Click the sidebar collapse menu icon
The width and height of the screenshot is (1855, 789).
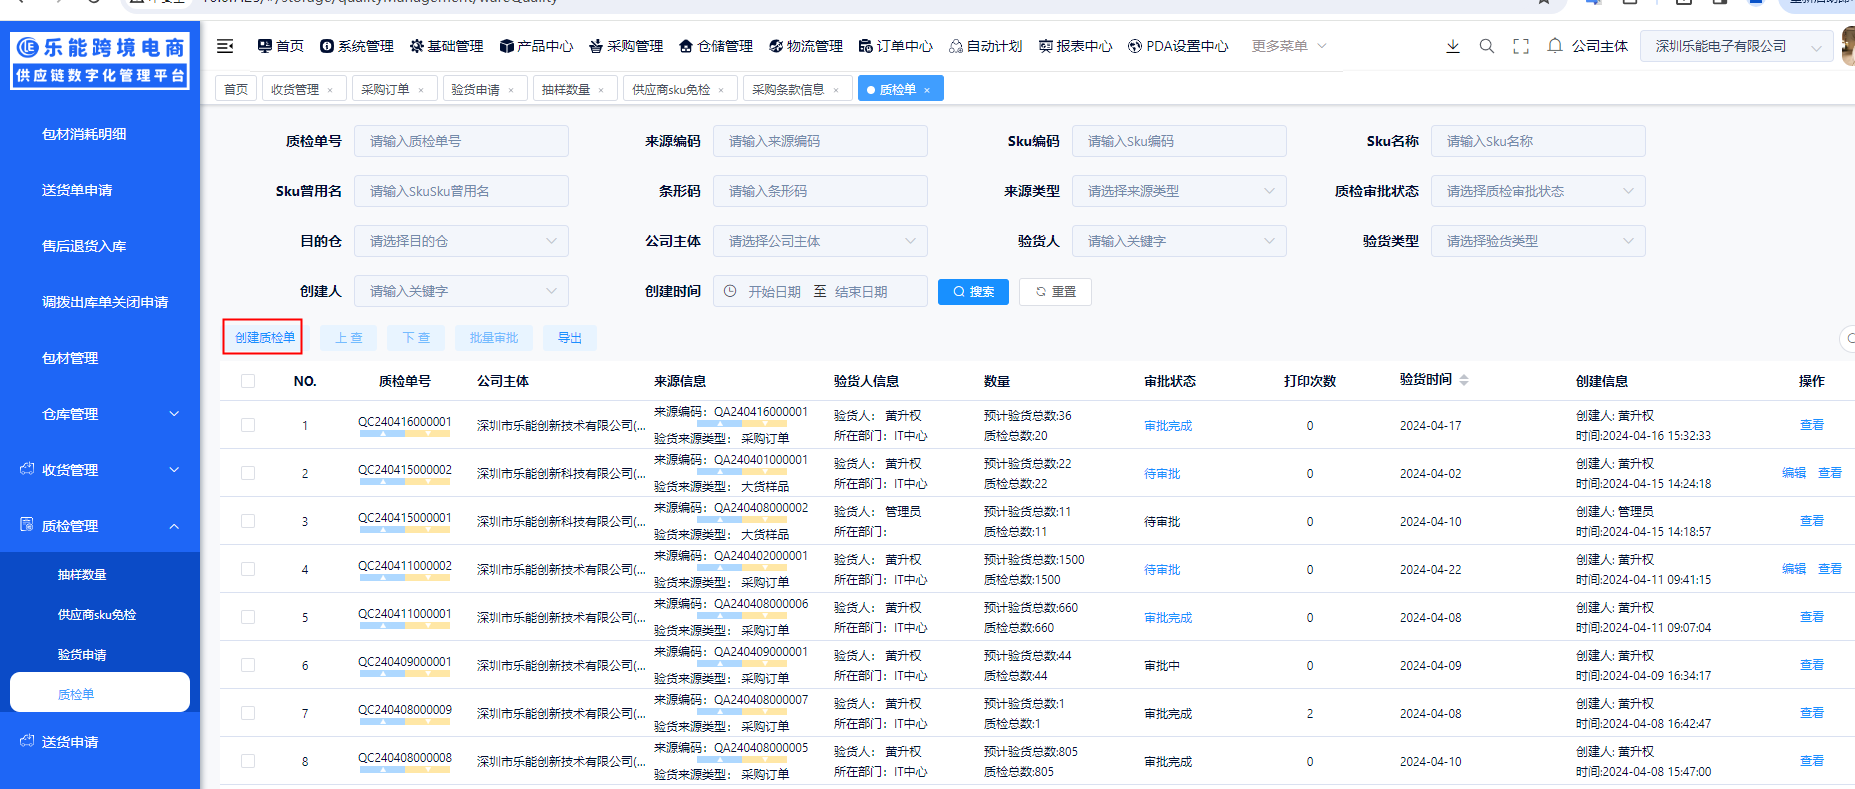225,46
